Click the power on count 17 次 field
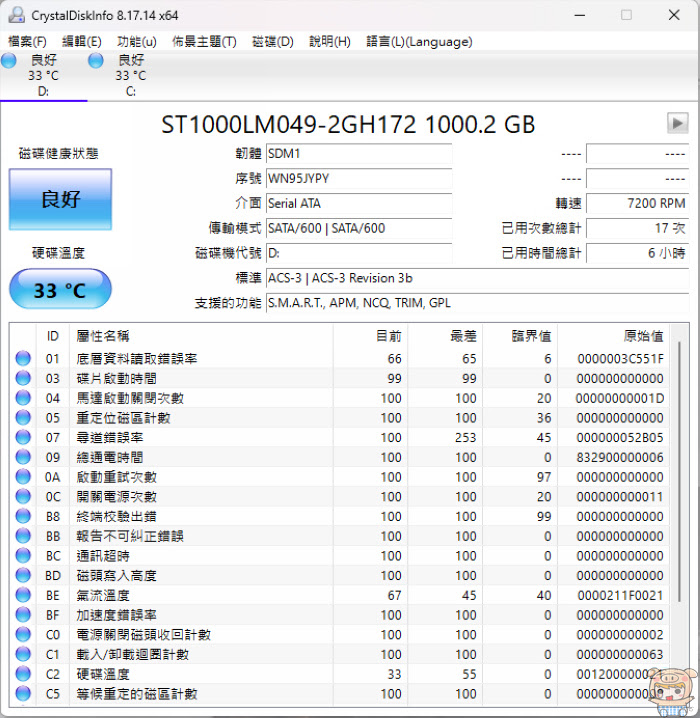This screenshot has width=700, height=718. point(637,228)
